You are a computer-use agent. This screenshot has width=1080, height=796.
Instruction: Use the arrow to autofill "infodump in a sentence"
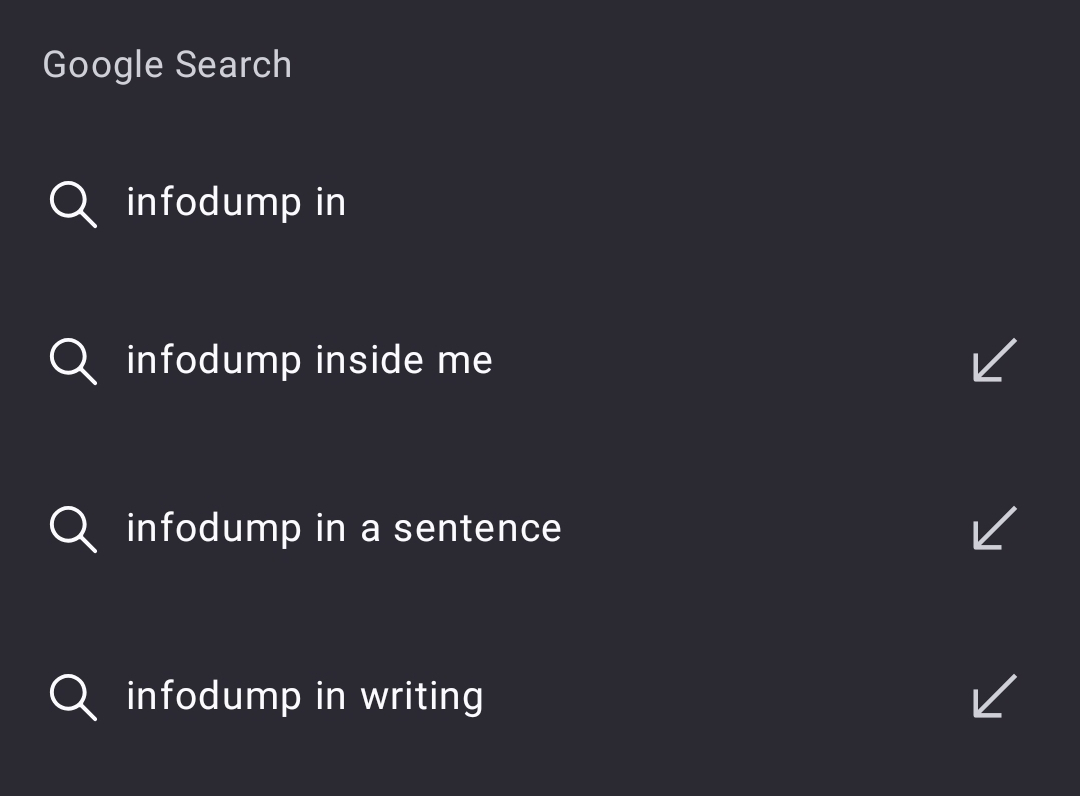coord(994,528)
